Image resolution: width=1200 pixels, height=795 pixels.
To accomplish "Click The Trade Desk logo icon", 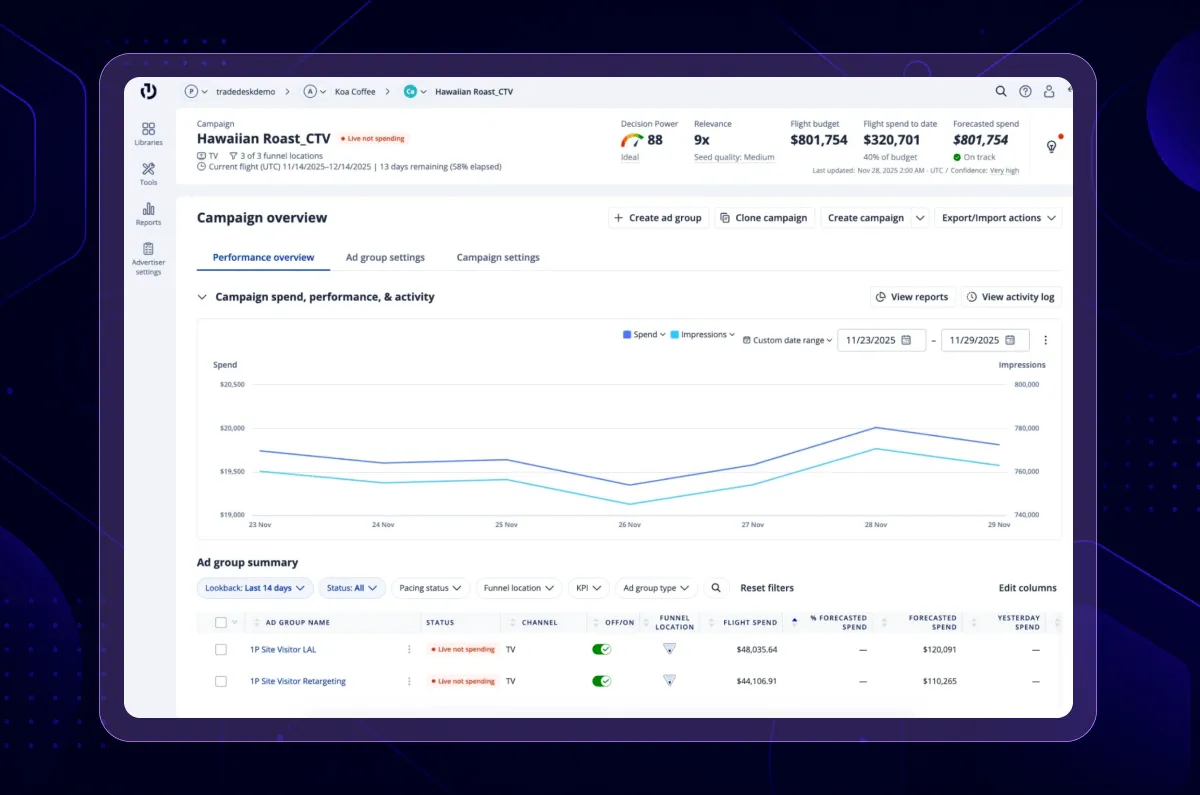I will [148, 91].
